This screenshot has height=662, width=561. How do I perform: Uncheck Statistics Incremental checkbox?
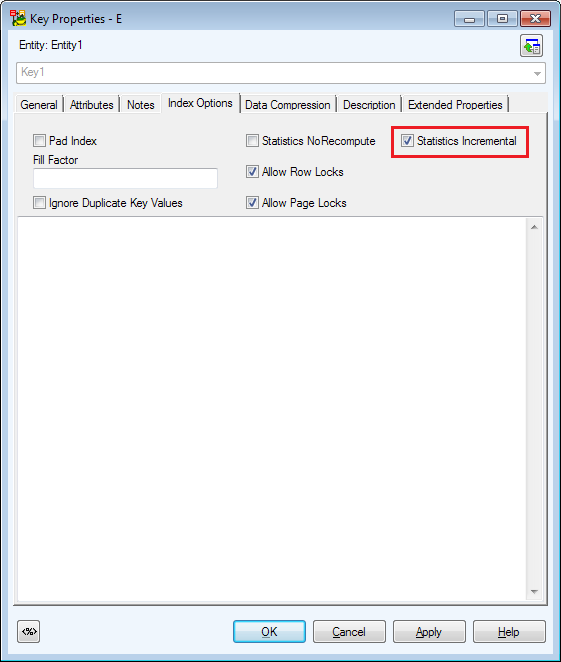click(x=407, y=140)
